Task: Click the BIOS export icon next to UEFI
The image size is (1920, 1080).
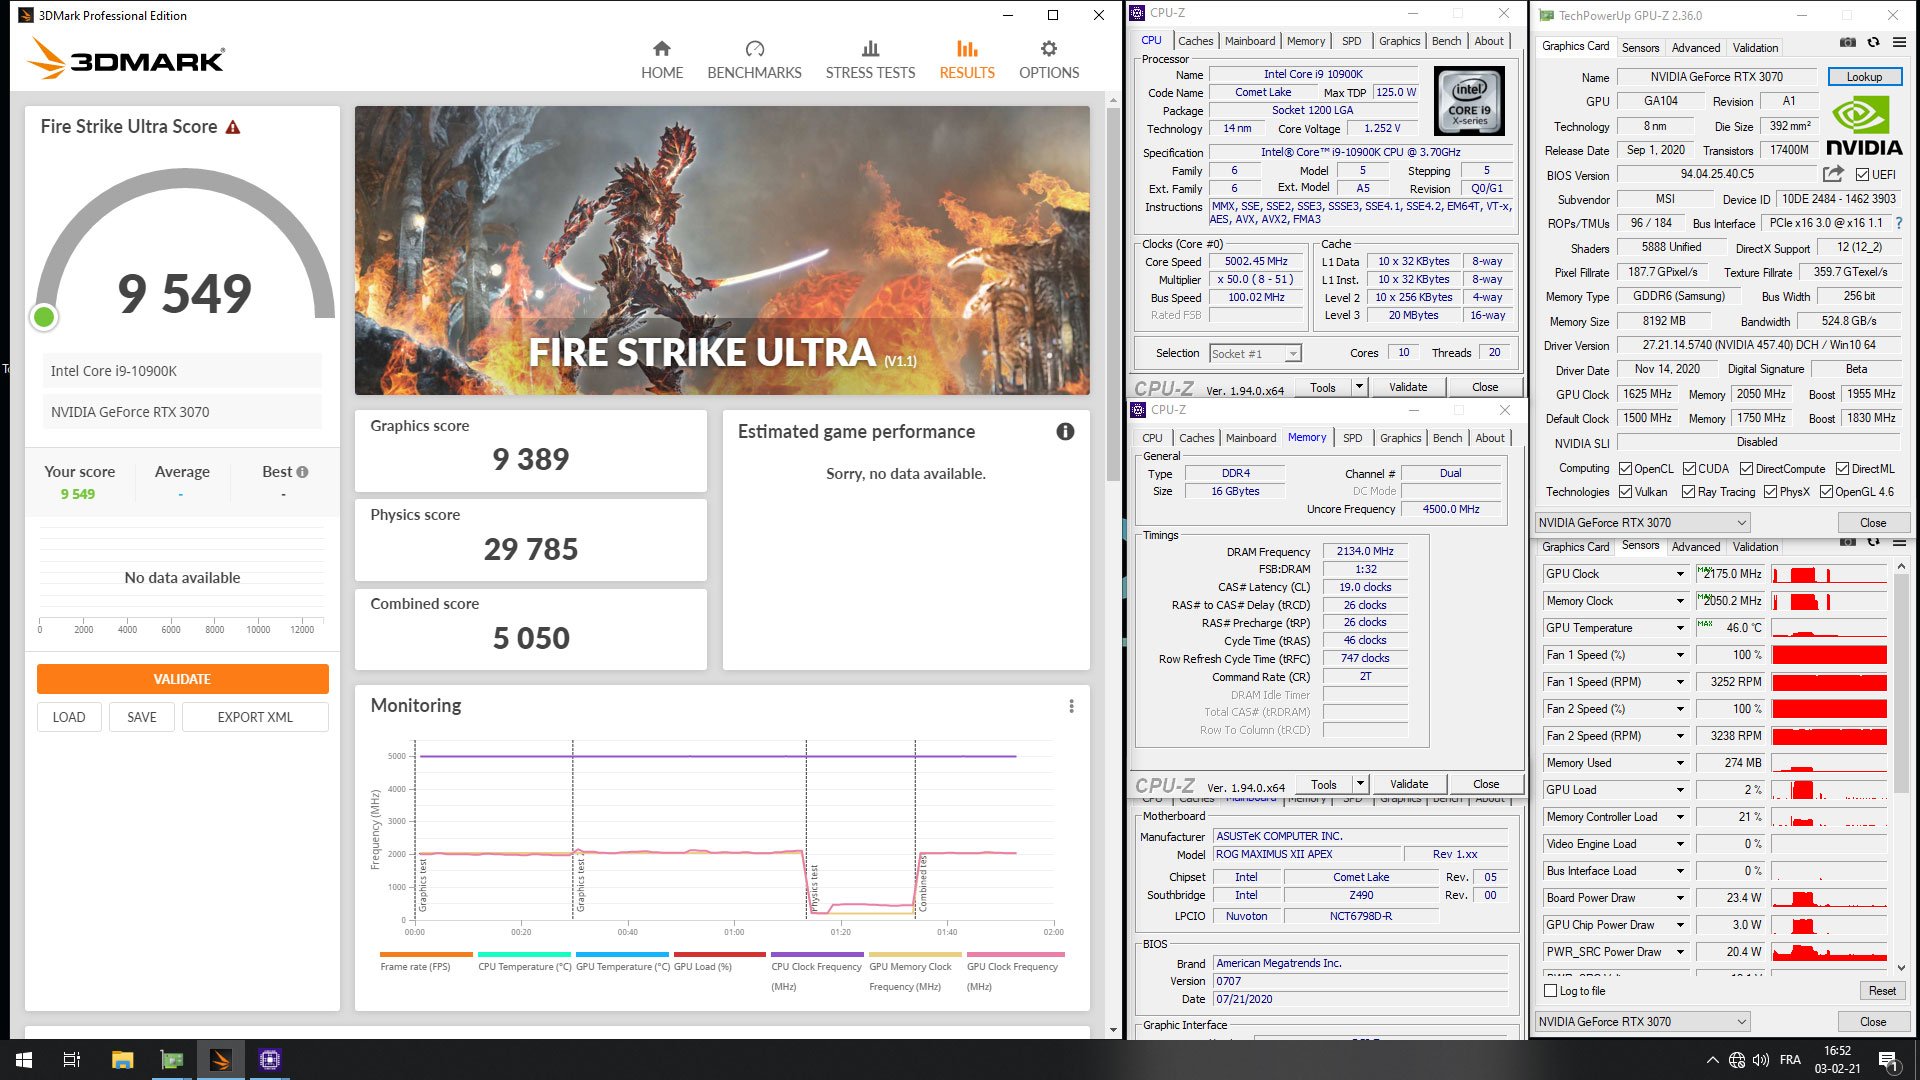Action: click(x=1833, y=174)
